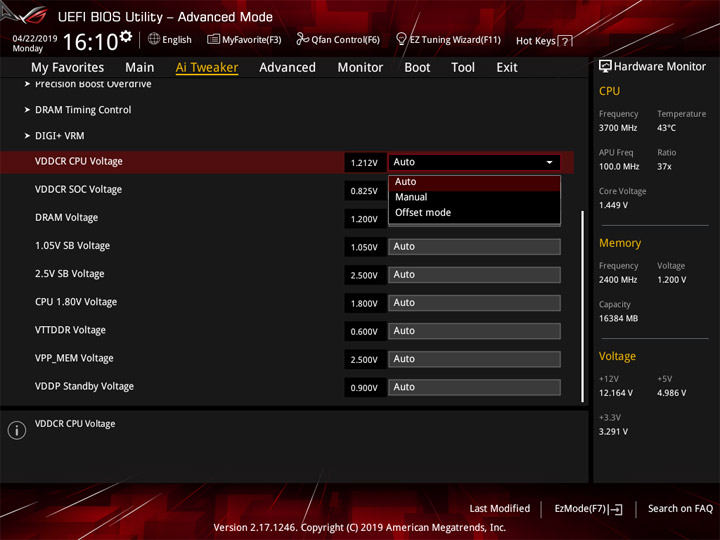Viewport: 720px width, 540px height.
Task: Click the 1.212V CPU voltage value
Action: (x=364, y=163)
